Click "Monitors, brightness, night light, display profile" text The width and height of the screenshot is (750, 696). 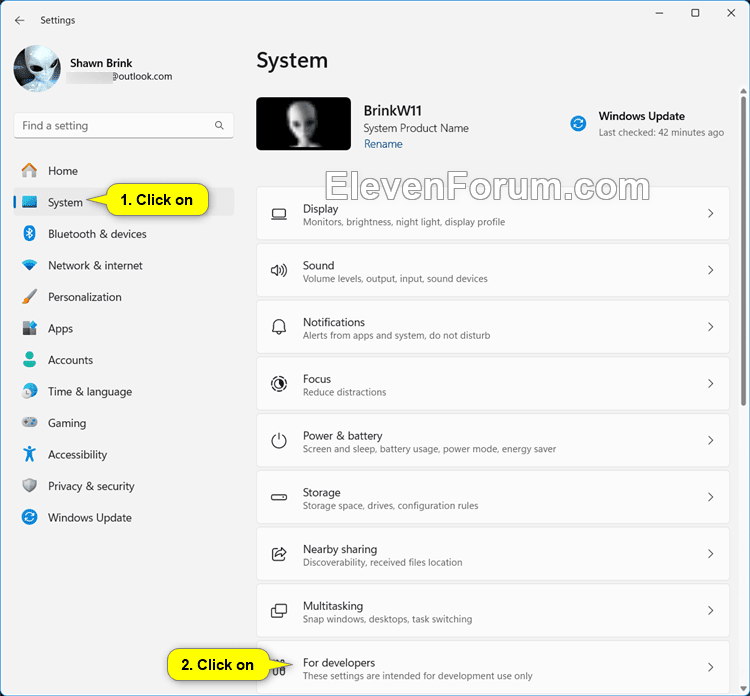404,222
